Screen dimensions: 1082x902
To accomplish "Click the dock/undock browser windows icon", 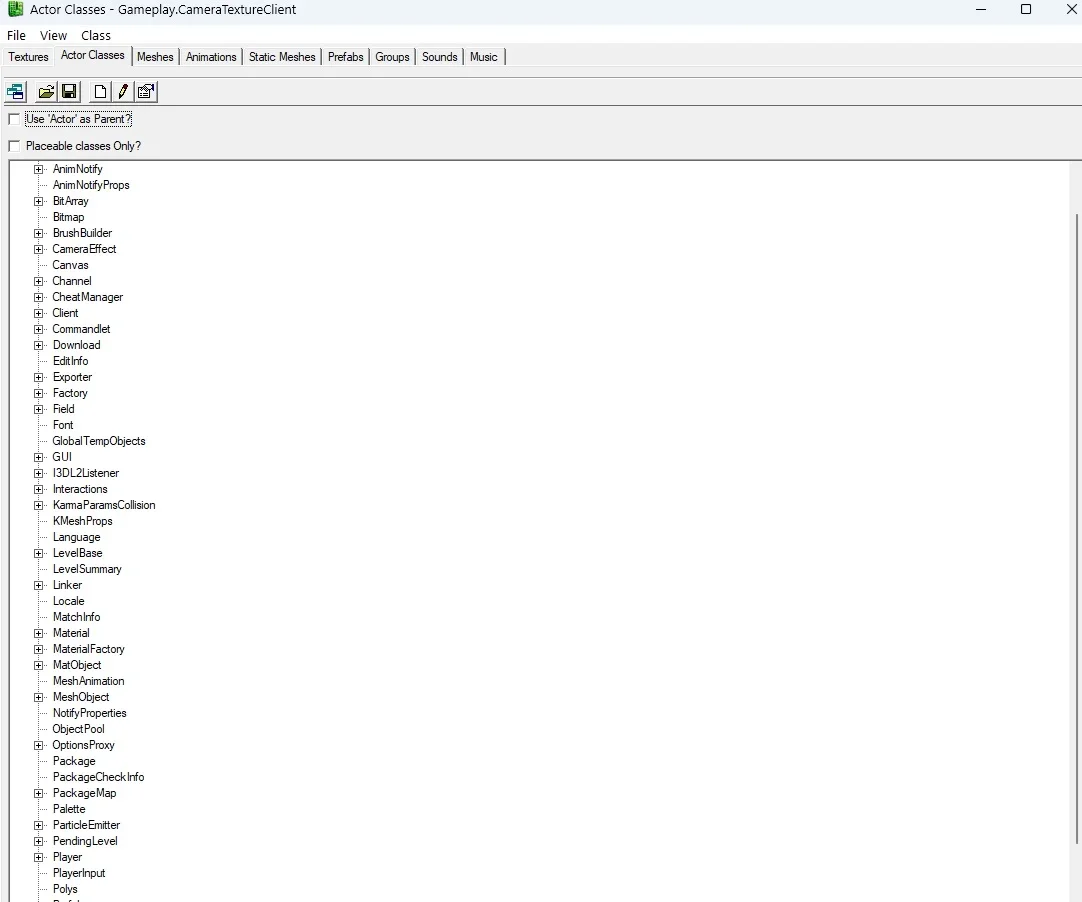I will (x=15, y=92).
